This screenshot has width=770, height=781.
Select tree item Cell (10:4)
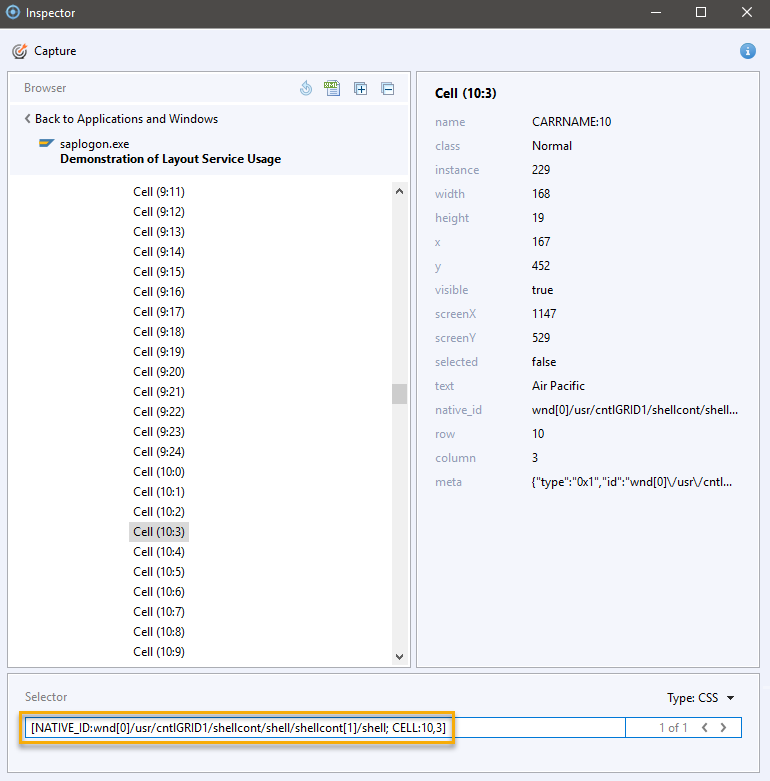tap(159, 551)
